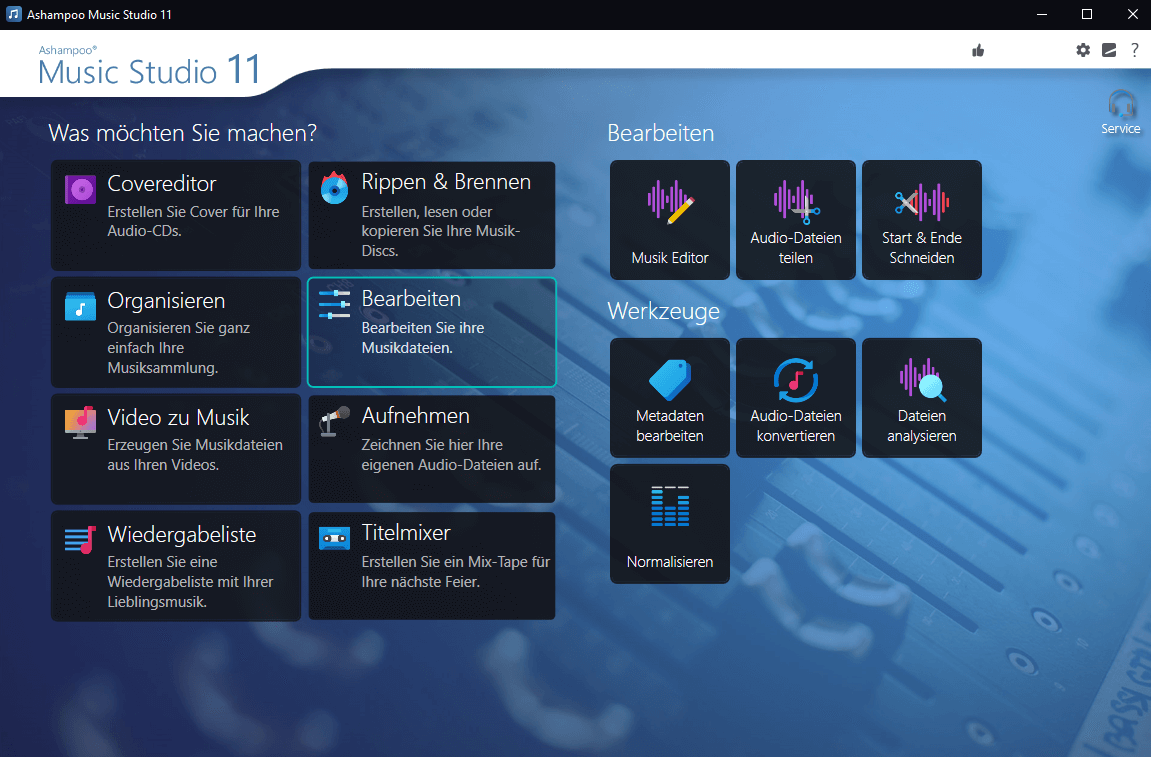The image size is (1151, 757).
Task: Open the Video zu Musik tile
Action: (176, 449)
